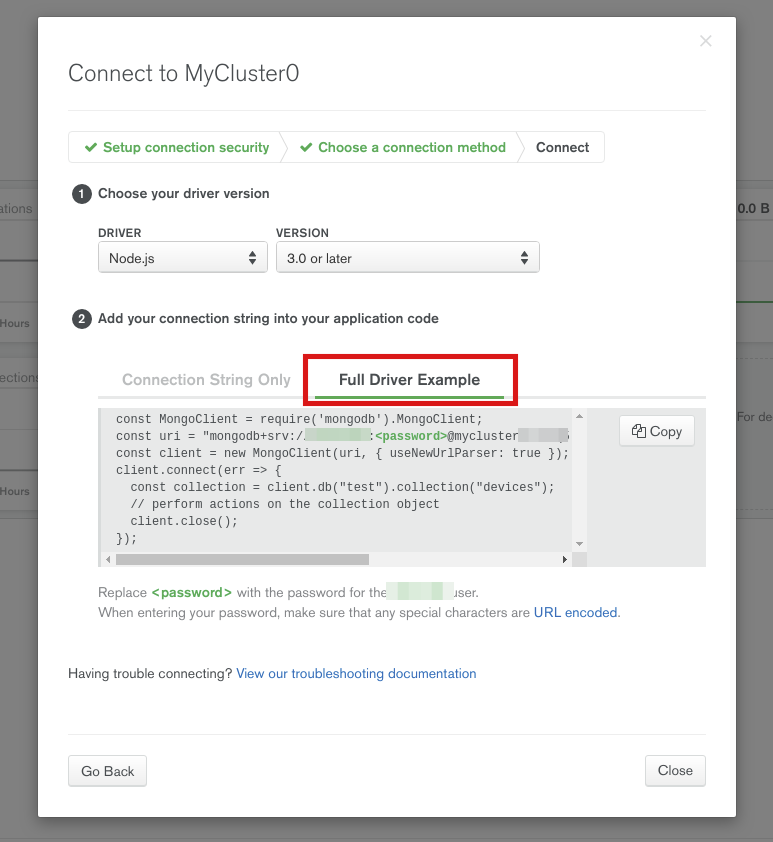The height and width of the screenshot is (842, 773).
Task: Click the Connect step breadcrumb
Action: click(x=562, y=147)
